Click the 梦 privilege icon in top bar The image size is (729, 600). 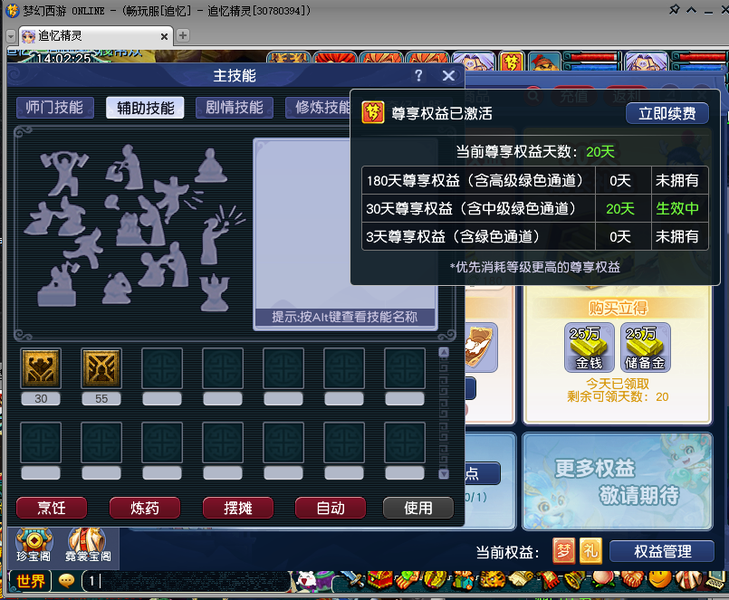click(511, 61)
